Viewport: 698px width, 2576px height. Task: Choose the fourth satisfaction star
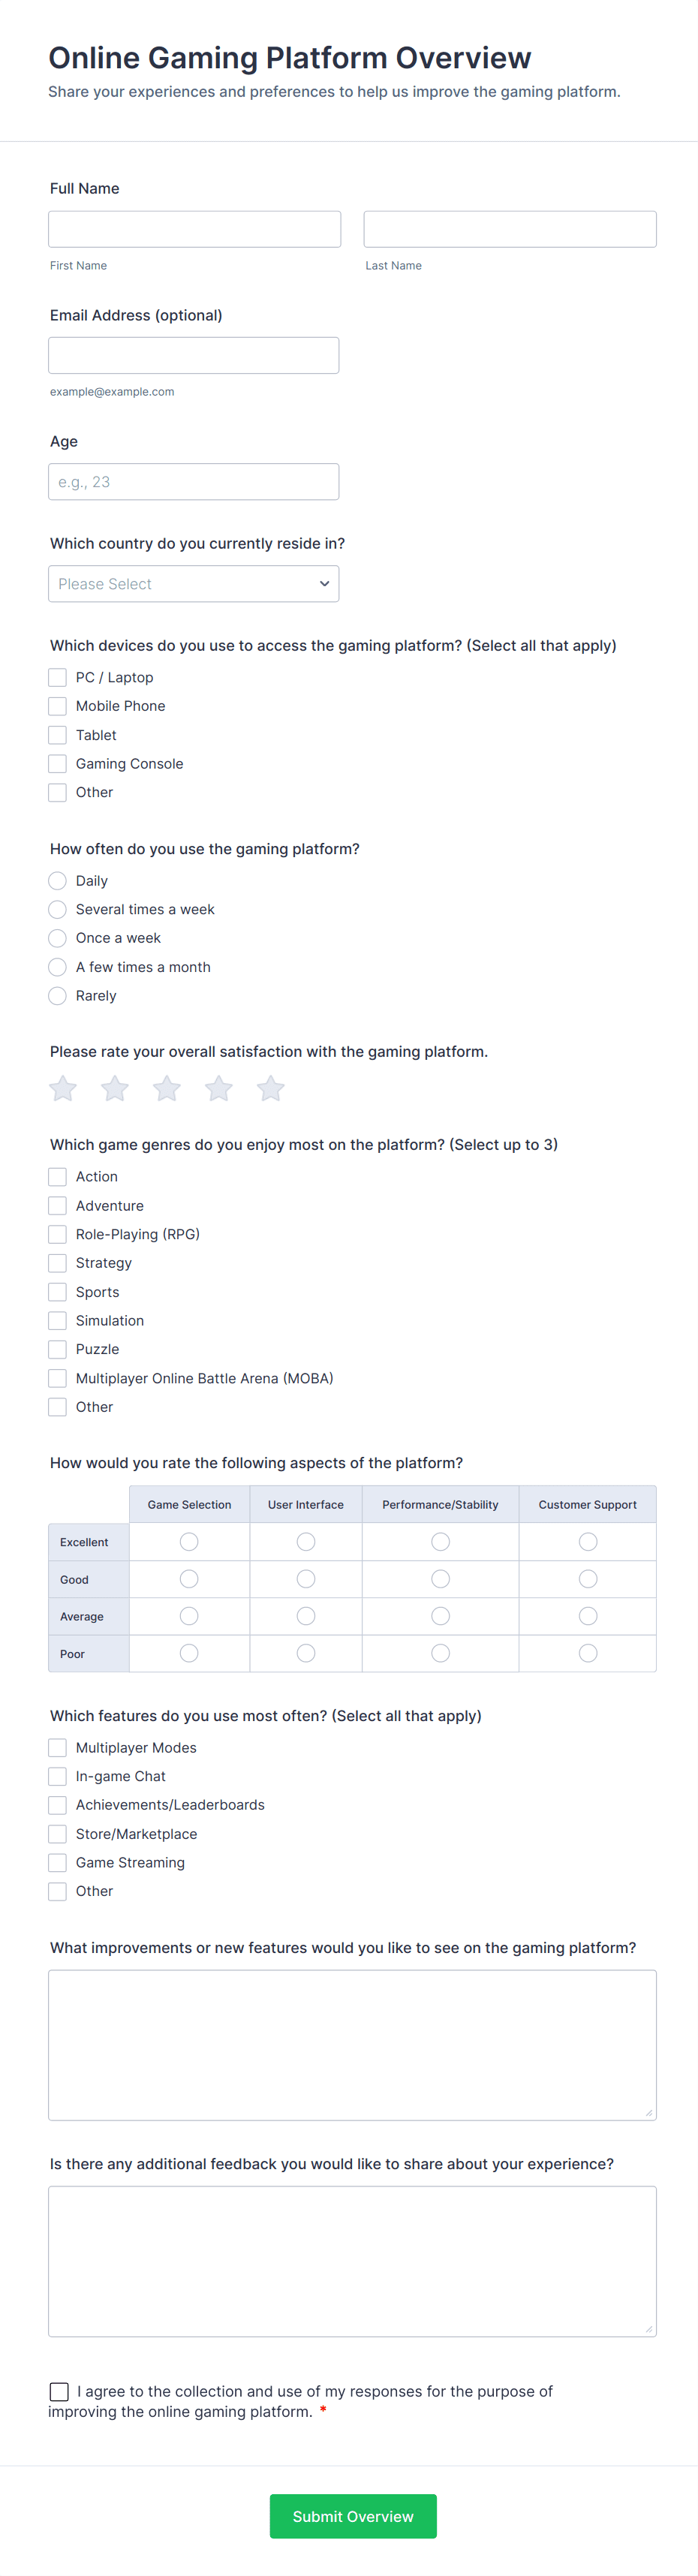219,1088
